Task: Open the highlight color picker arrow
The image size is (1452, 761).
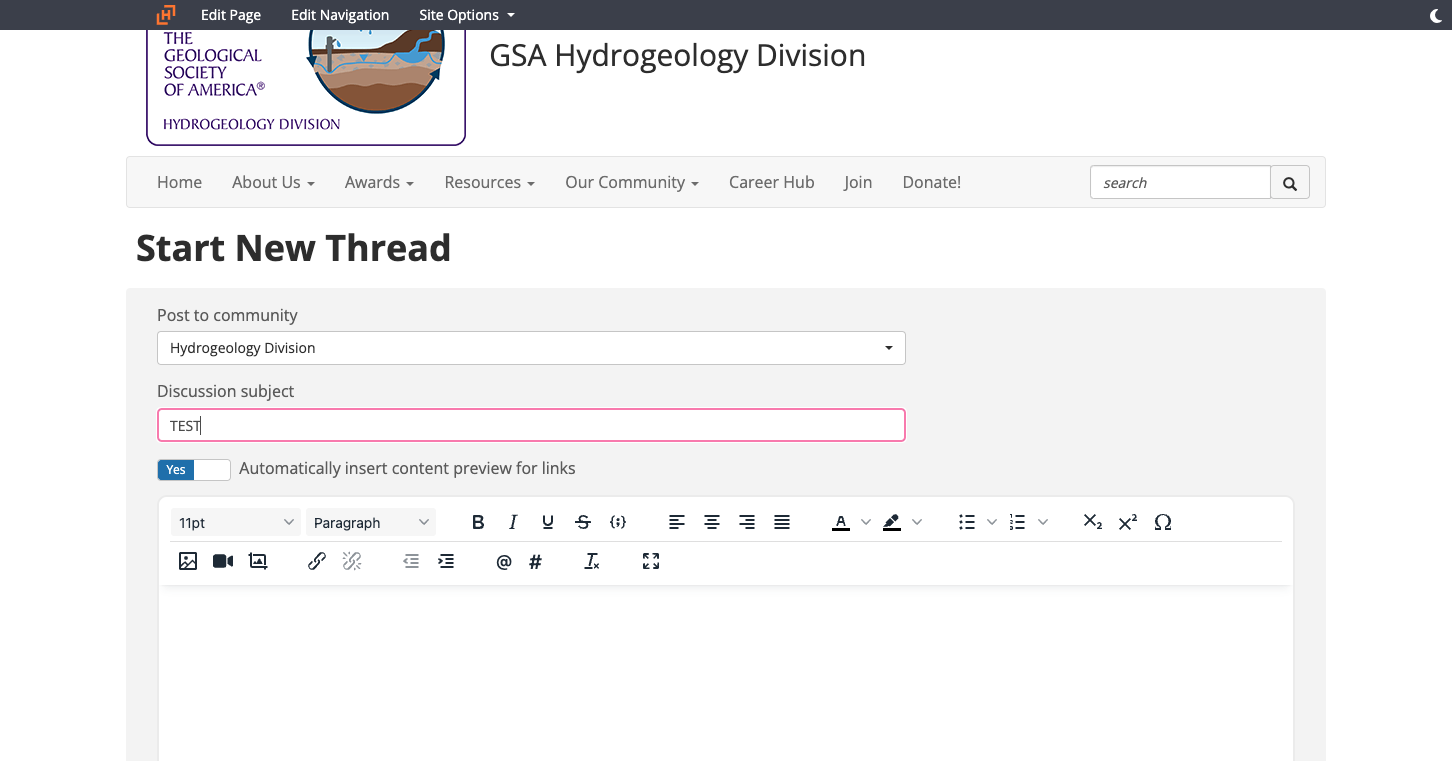Action: tap(917, 522)
